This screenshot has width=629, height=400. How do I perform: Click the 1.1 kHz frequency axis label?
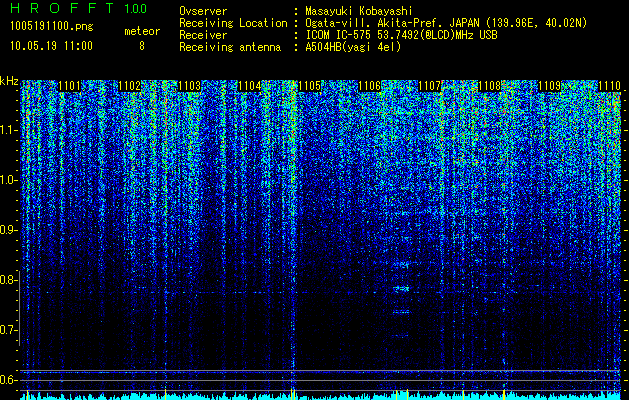[x=8, y=130]
